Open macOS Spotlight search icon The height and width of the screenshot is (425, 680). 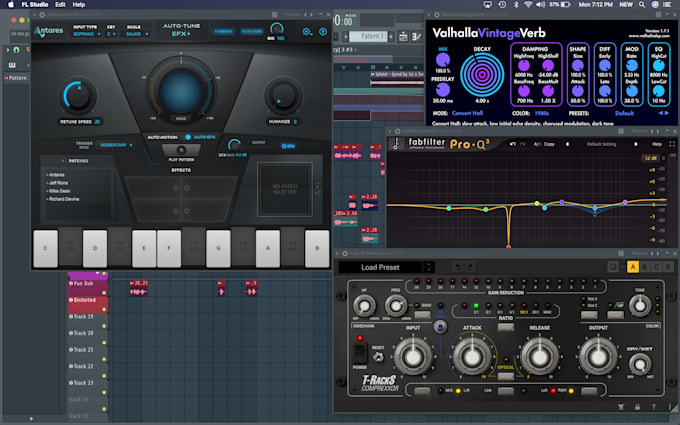642,4
